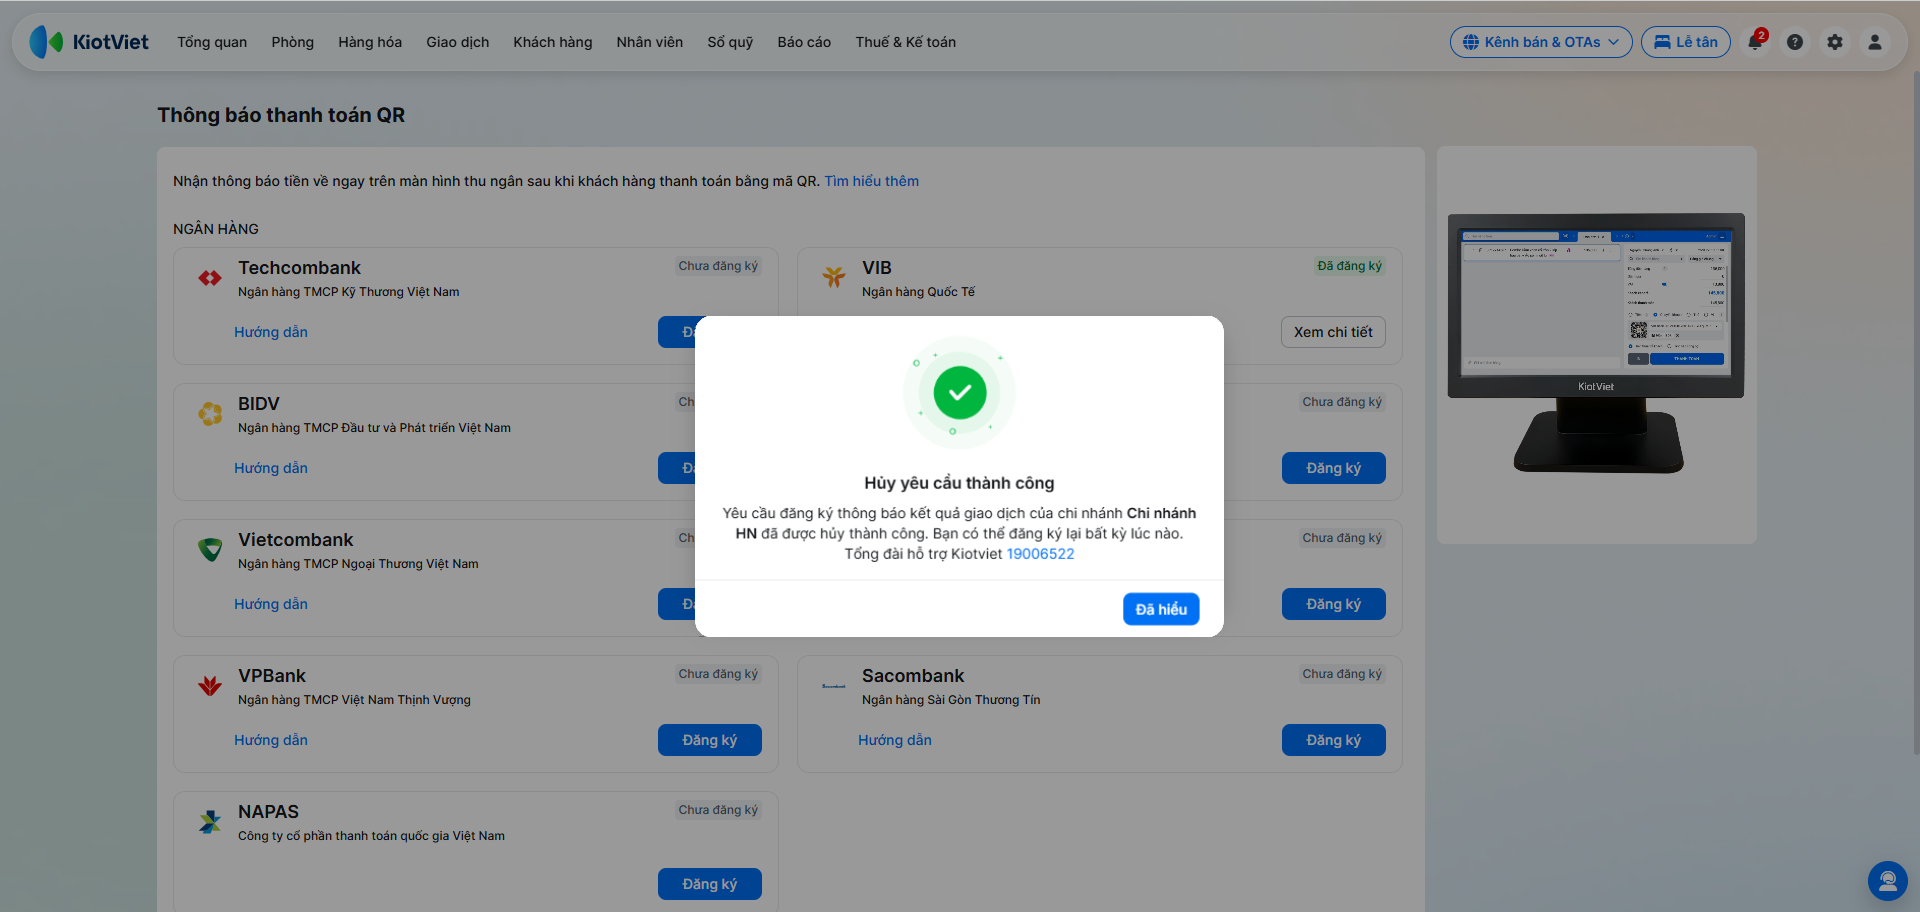Click the Hủy yêu cầu thành công heading
The image size is (1920, 912).
pos(959,483)
